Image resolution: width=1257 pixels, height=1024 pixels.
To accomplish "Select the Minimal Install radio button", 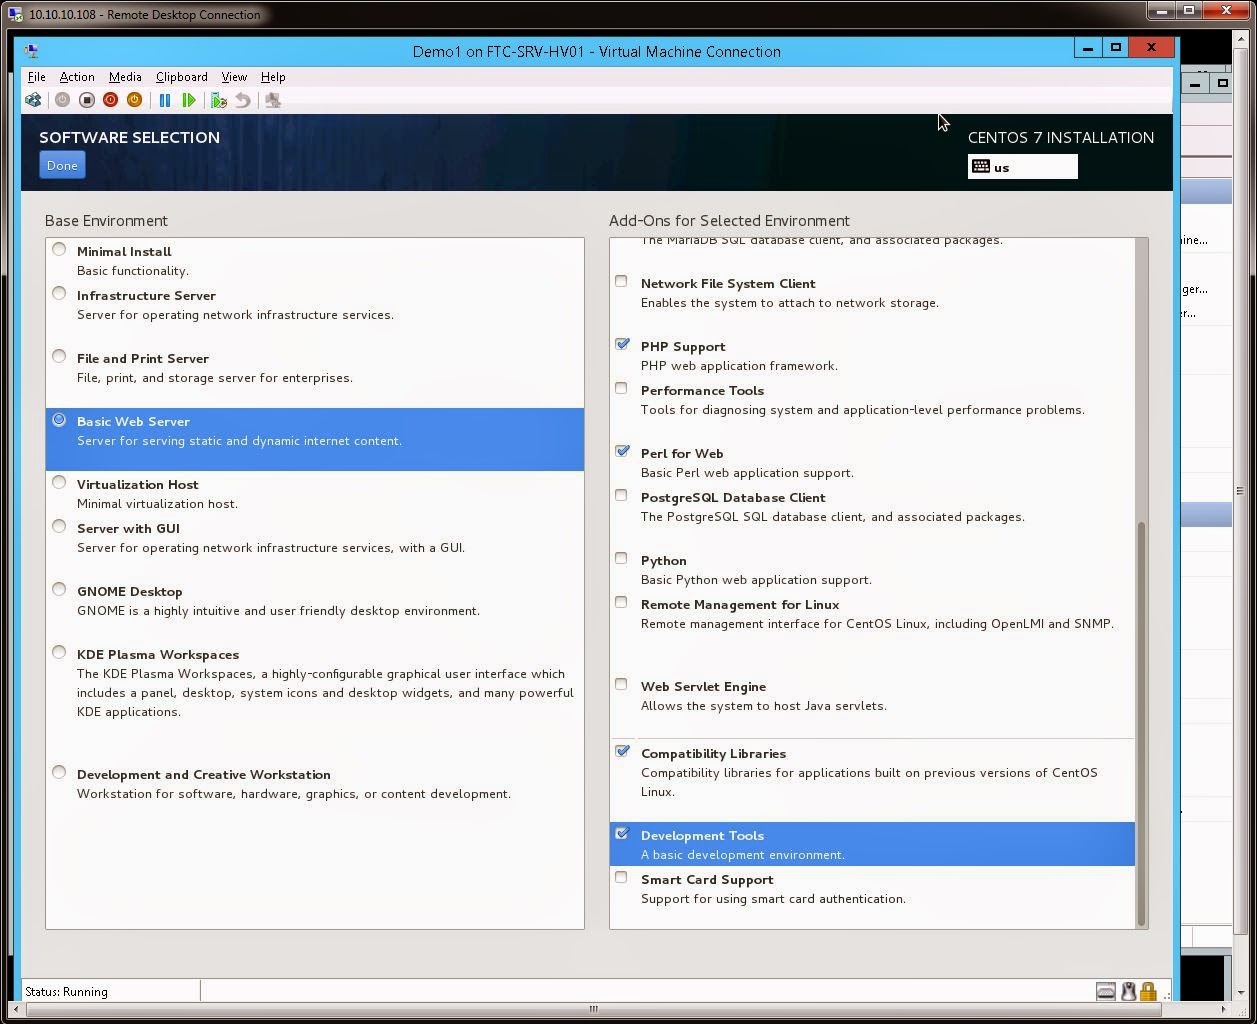I will point(59,250).
